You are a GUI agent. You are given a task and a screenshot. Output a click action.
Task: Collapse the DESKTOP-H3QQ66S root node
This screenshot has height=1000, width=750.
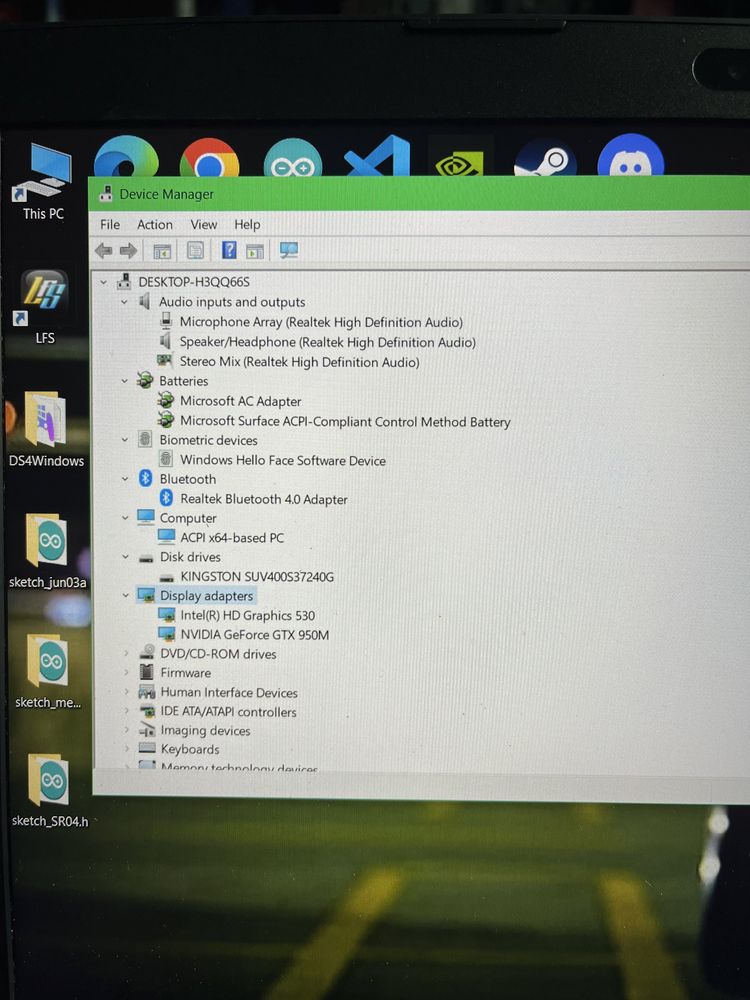[x=103, y=282]
